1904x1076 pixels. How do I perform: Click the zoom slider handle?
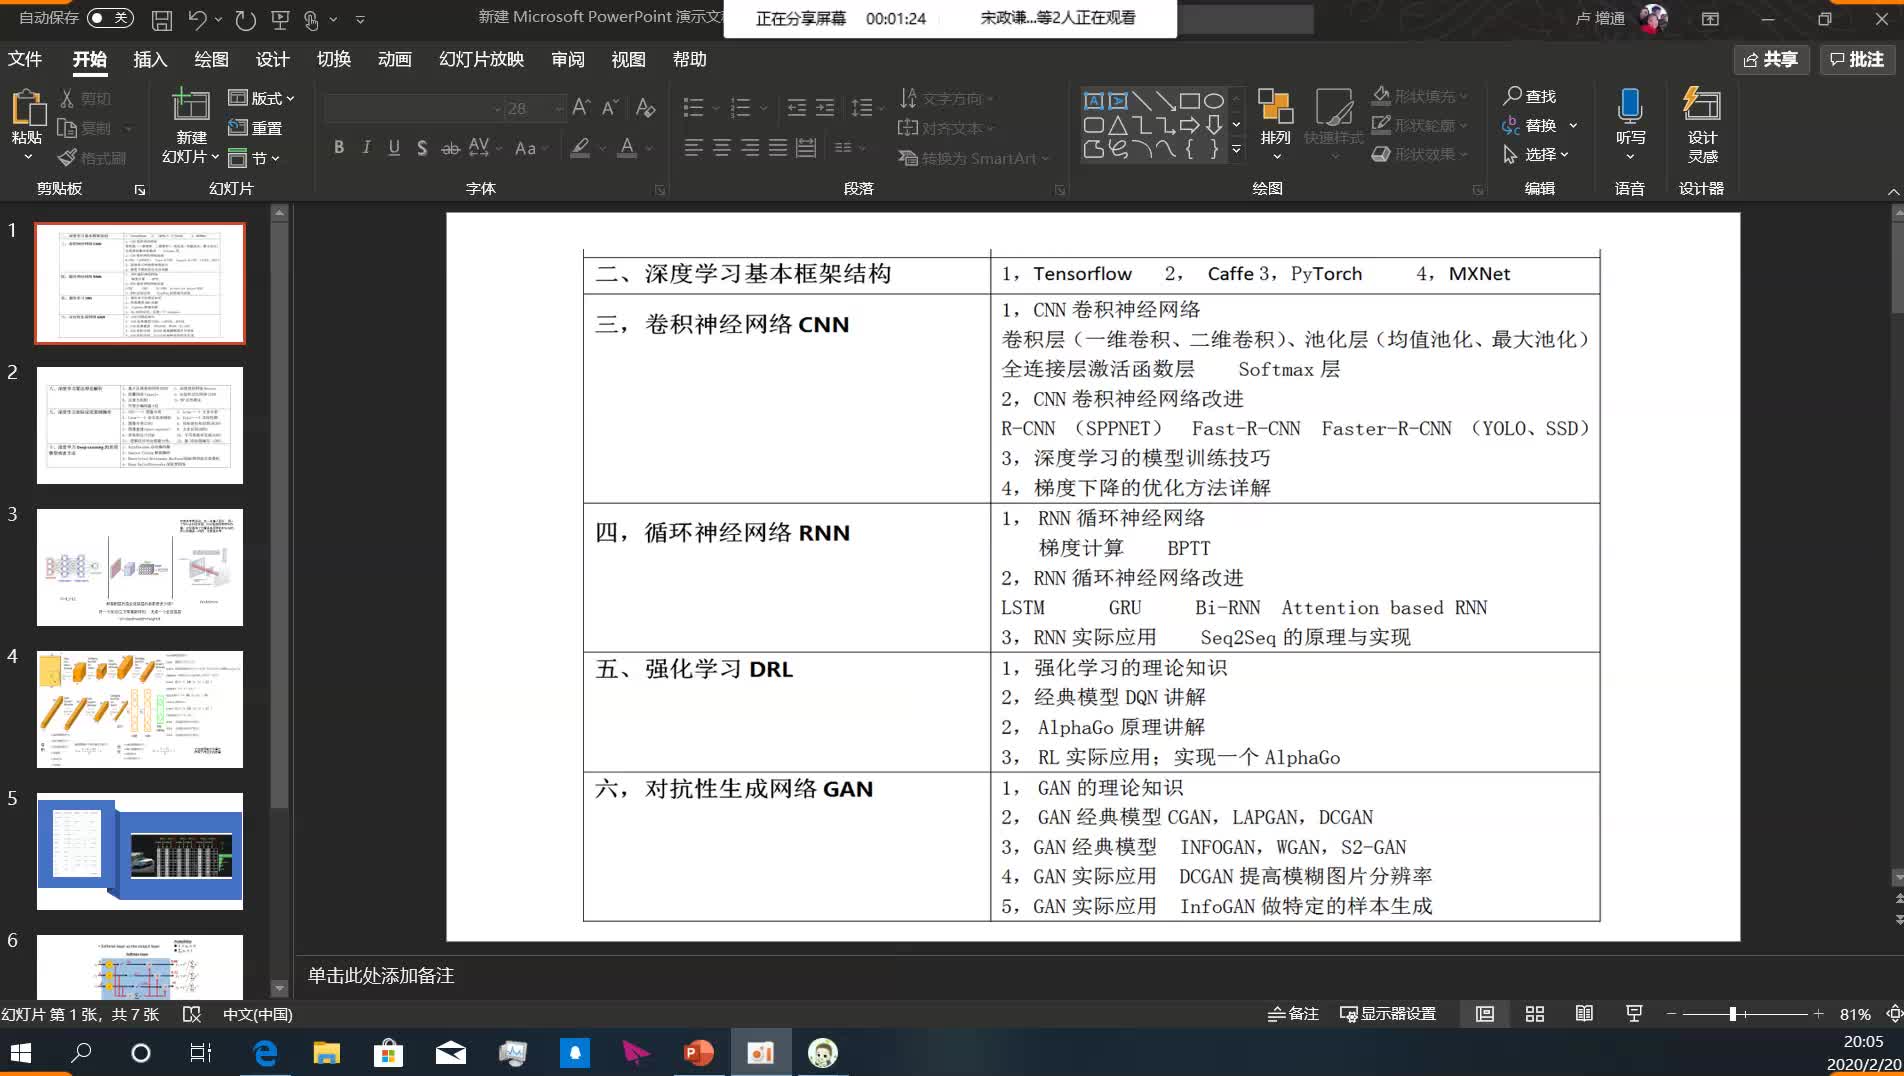[x=1732, y=1014]
